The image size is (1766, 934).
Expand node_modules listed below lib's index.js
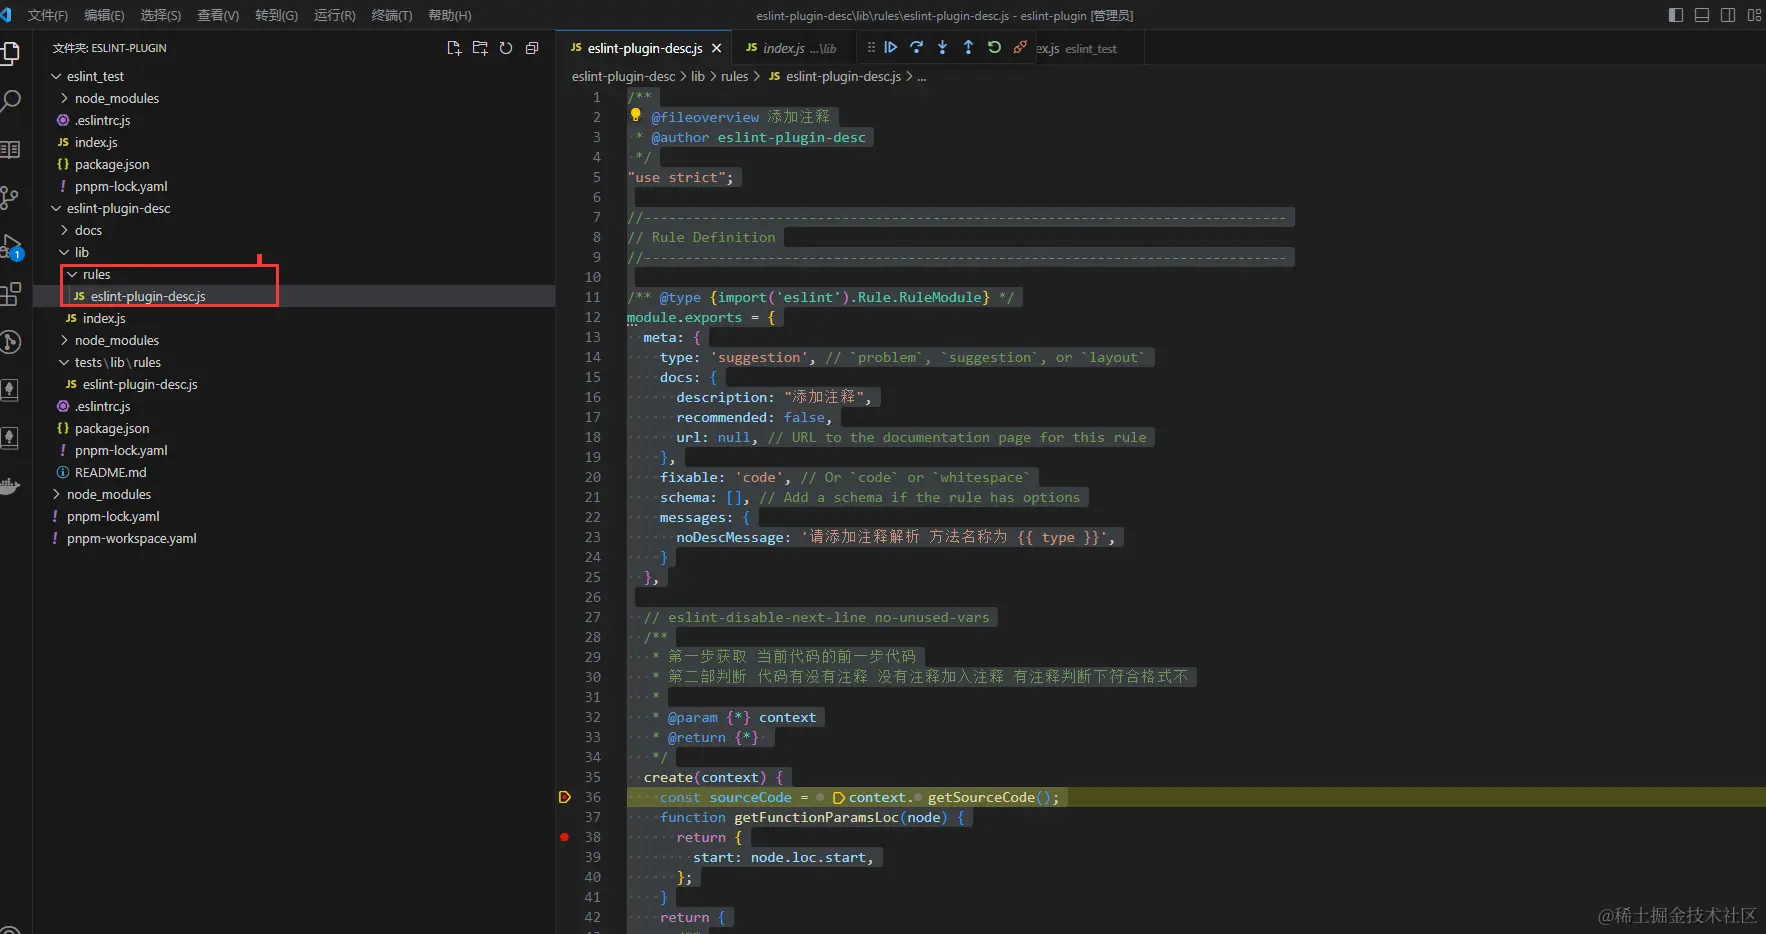pyautogui.click(x=64, y=340)
